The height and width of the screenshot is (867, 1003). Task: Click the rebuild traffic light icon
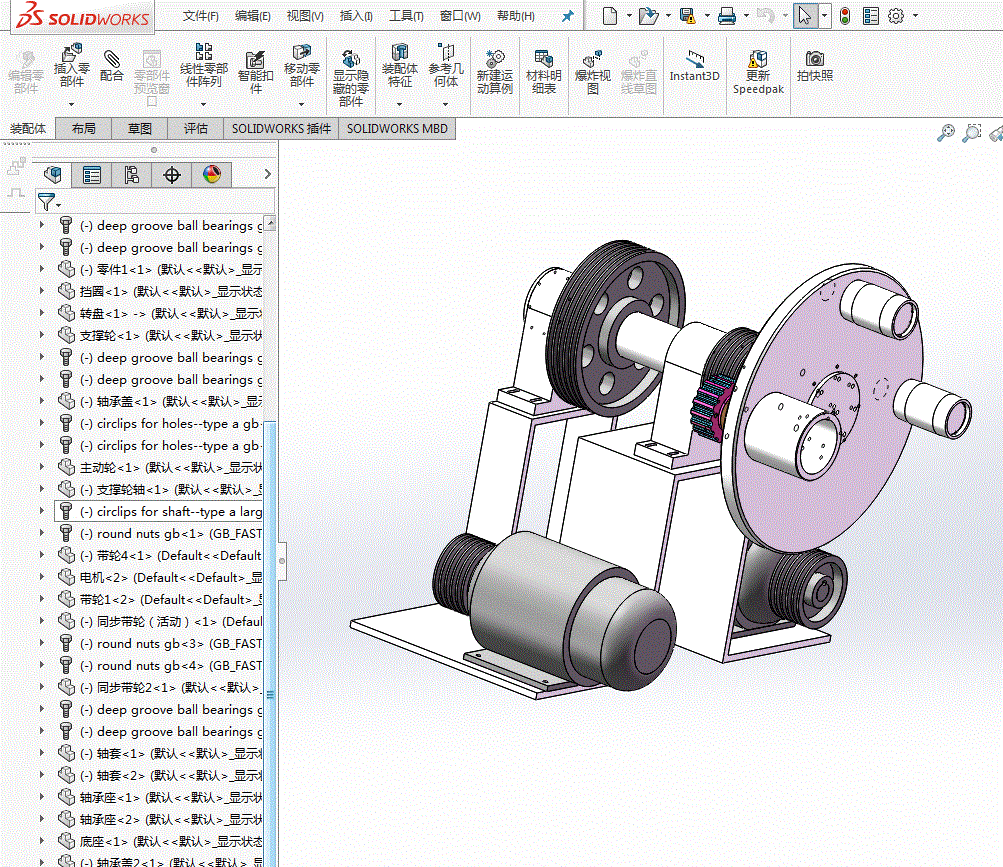point(844,16)
